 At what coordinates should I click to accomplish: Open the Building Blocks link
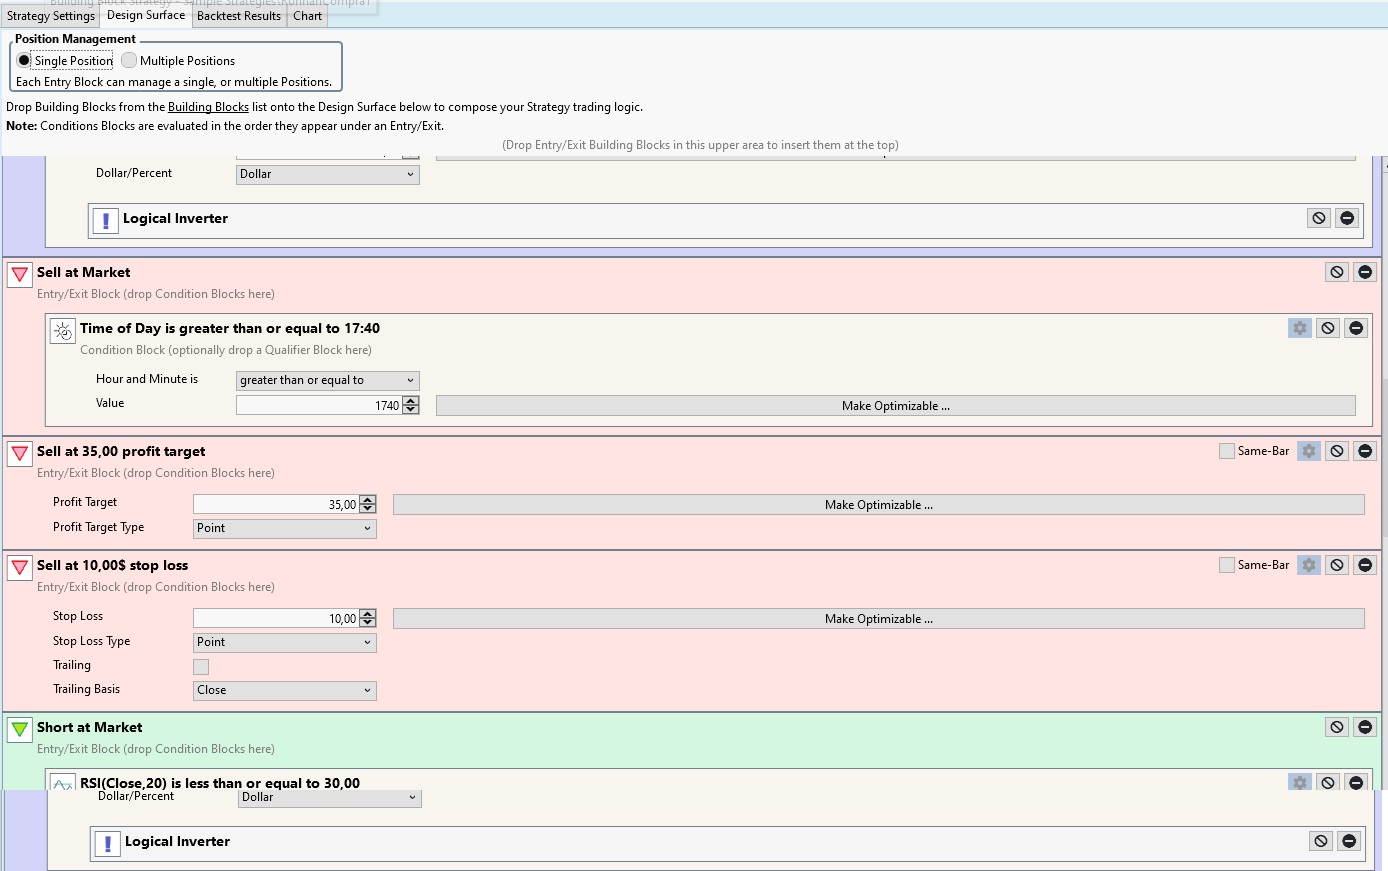[208, 107]
